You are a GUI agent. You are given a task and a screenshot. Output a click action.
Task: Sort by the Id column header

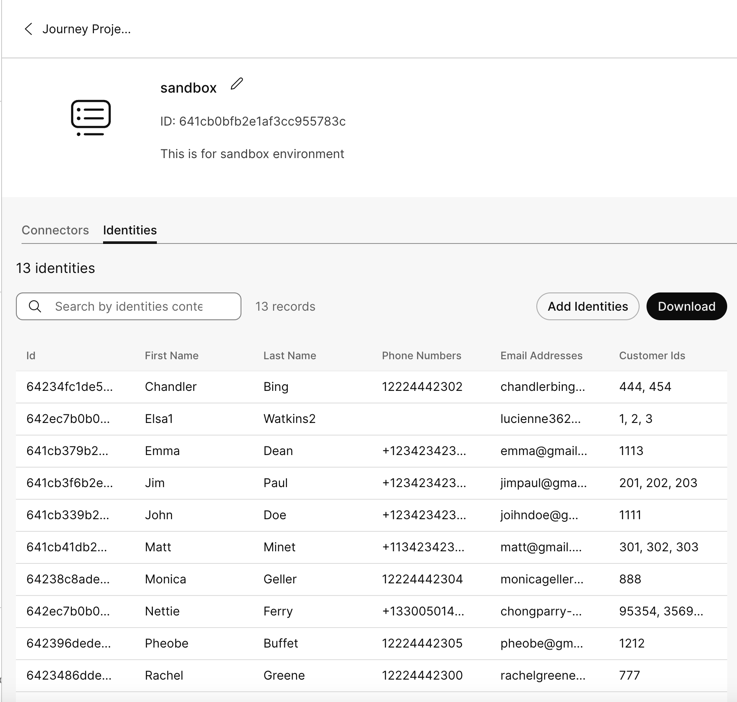[31, 356]
